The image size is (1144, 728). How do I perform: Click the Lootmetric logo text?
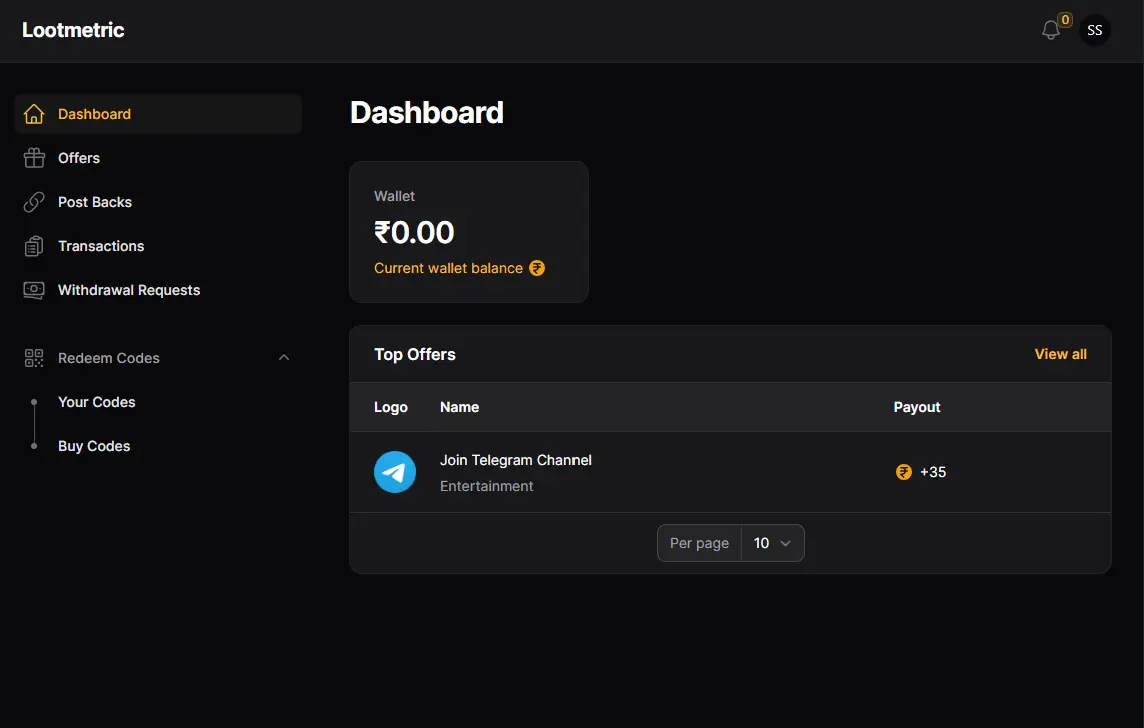pyautogui.click(x=73, y=30)
